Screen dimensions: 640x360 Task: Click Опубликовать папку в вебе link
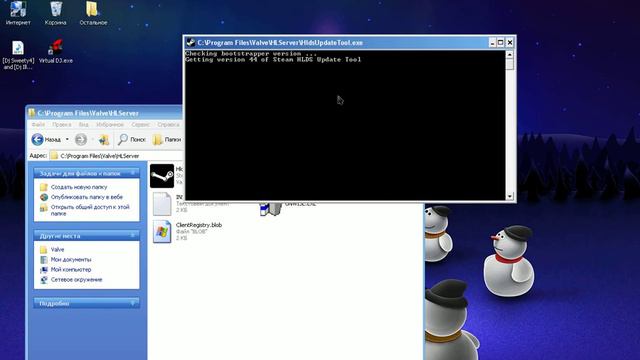[87, 197]
